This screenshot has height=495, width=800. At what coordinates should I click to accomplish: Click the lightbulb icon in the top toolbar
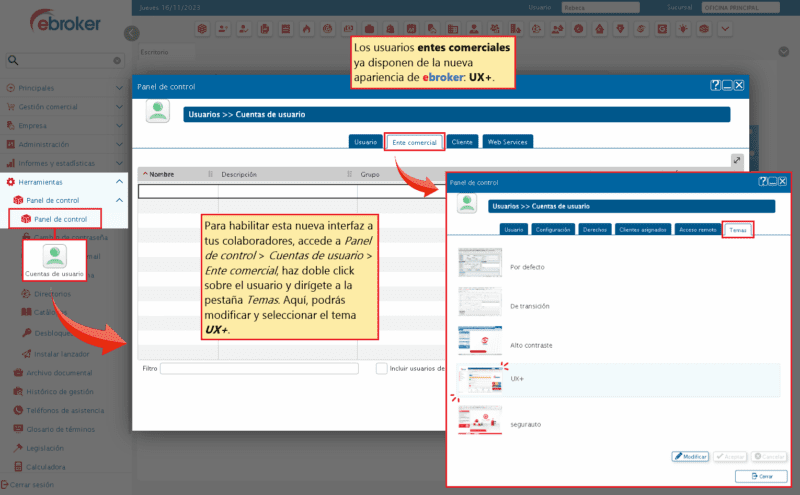coord(683,29)
